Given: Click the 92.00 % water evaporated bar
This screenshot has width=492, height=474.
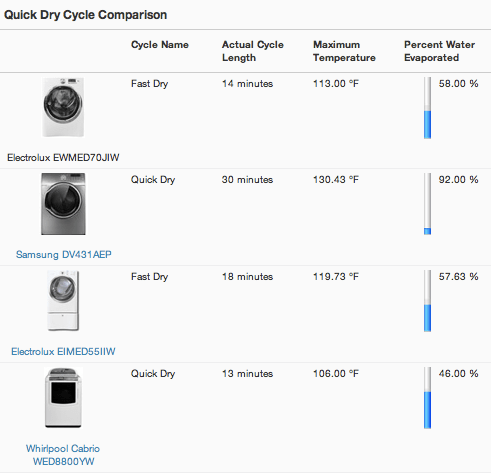Looking at the screenshot, I should (427, 204).
